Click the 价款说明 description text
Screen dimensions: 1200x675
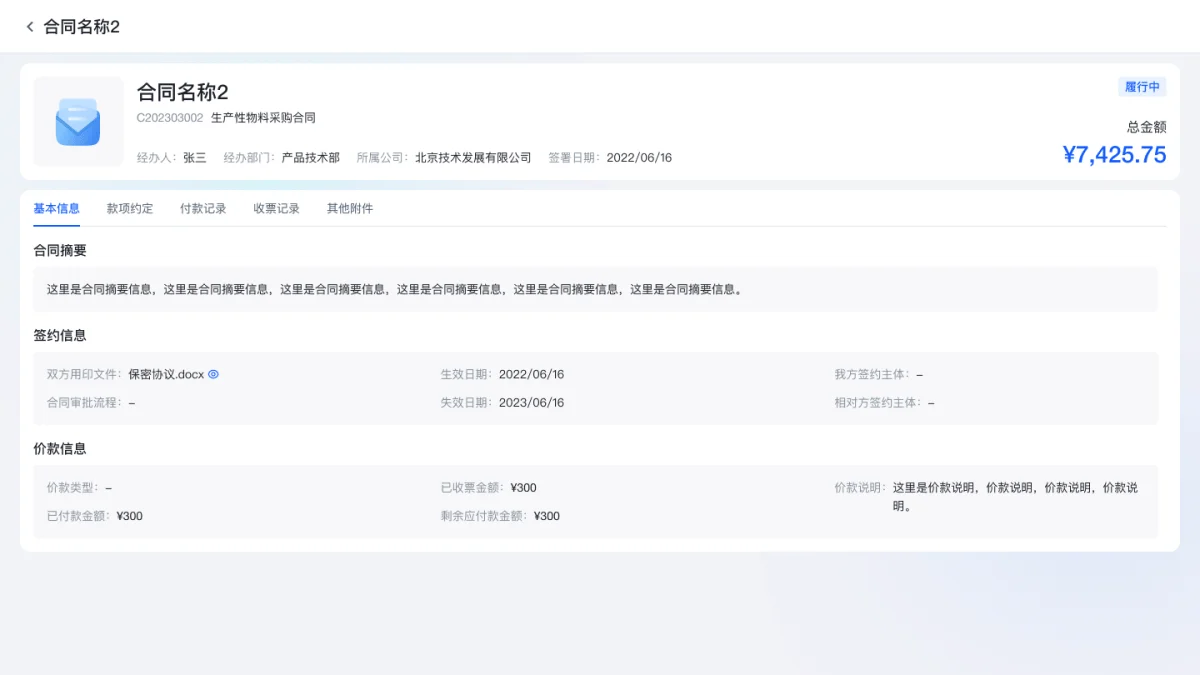click(x=1014, y=496)
